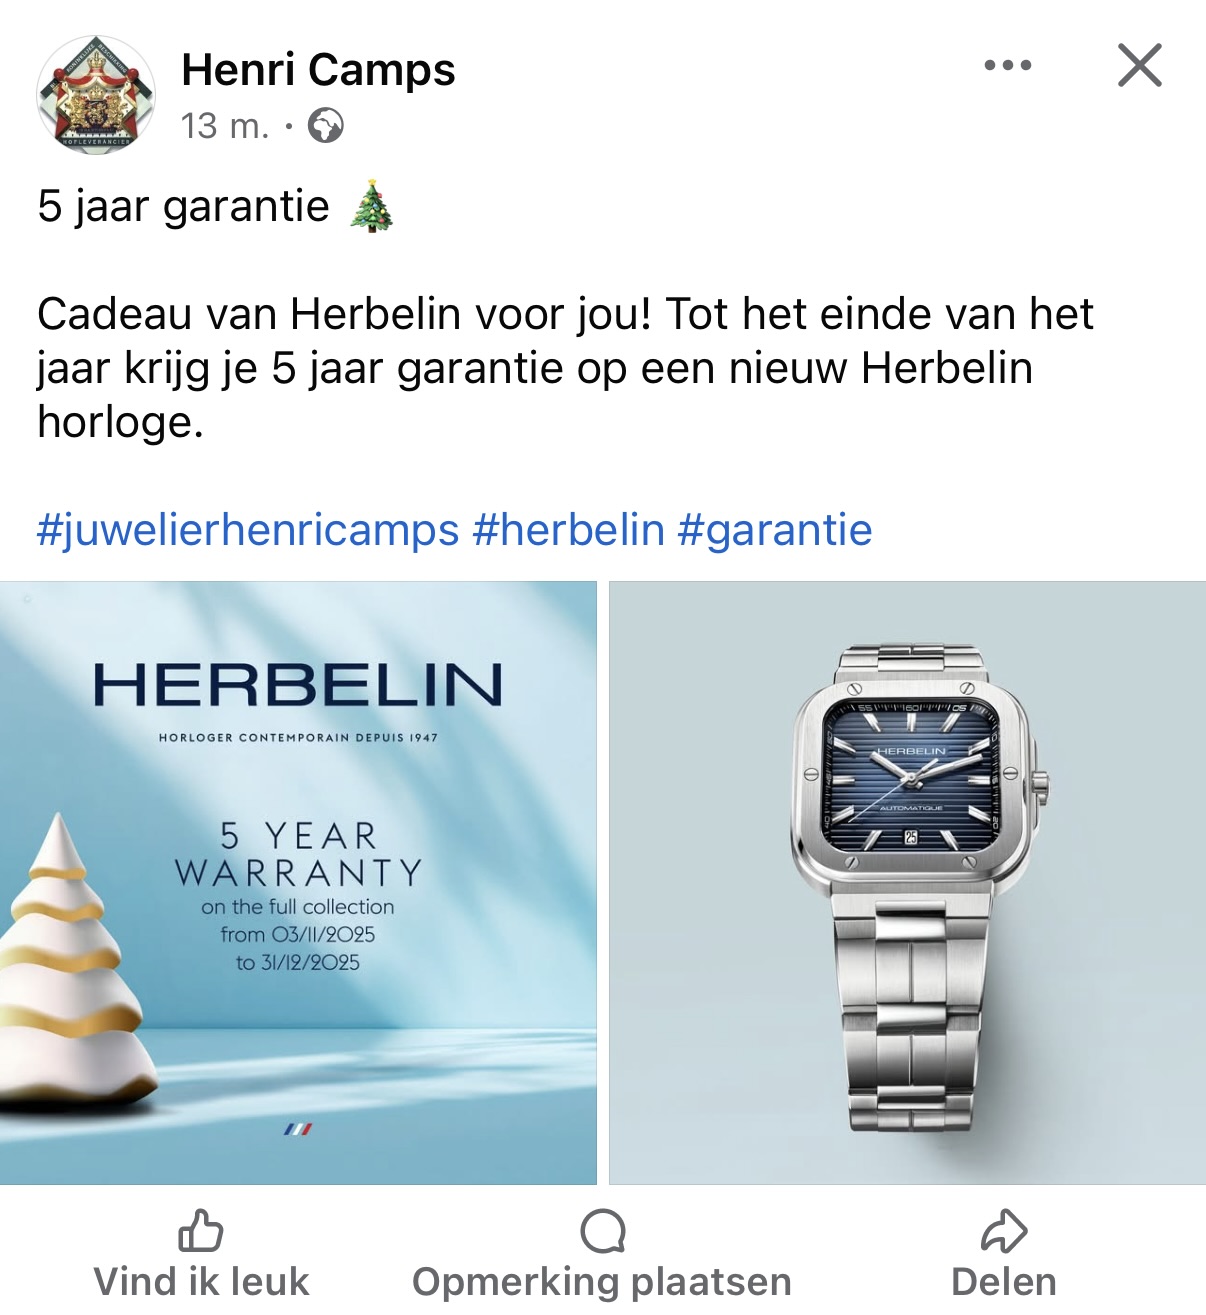Open the Henri Camps page name

[x=318, y=70]
